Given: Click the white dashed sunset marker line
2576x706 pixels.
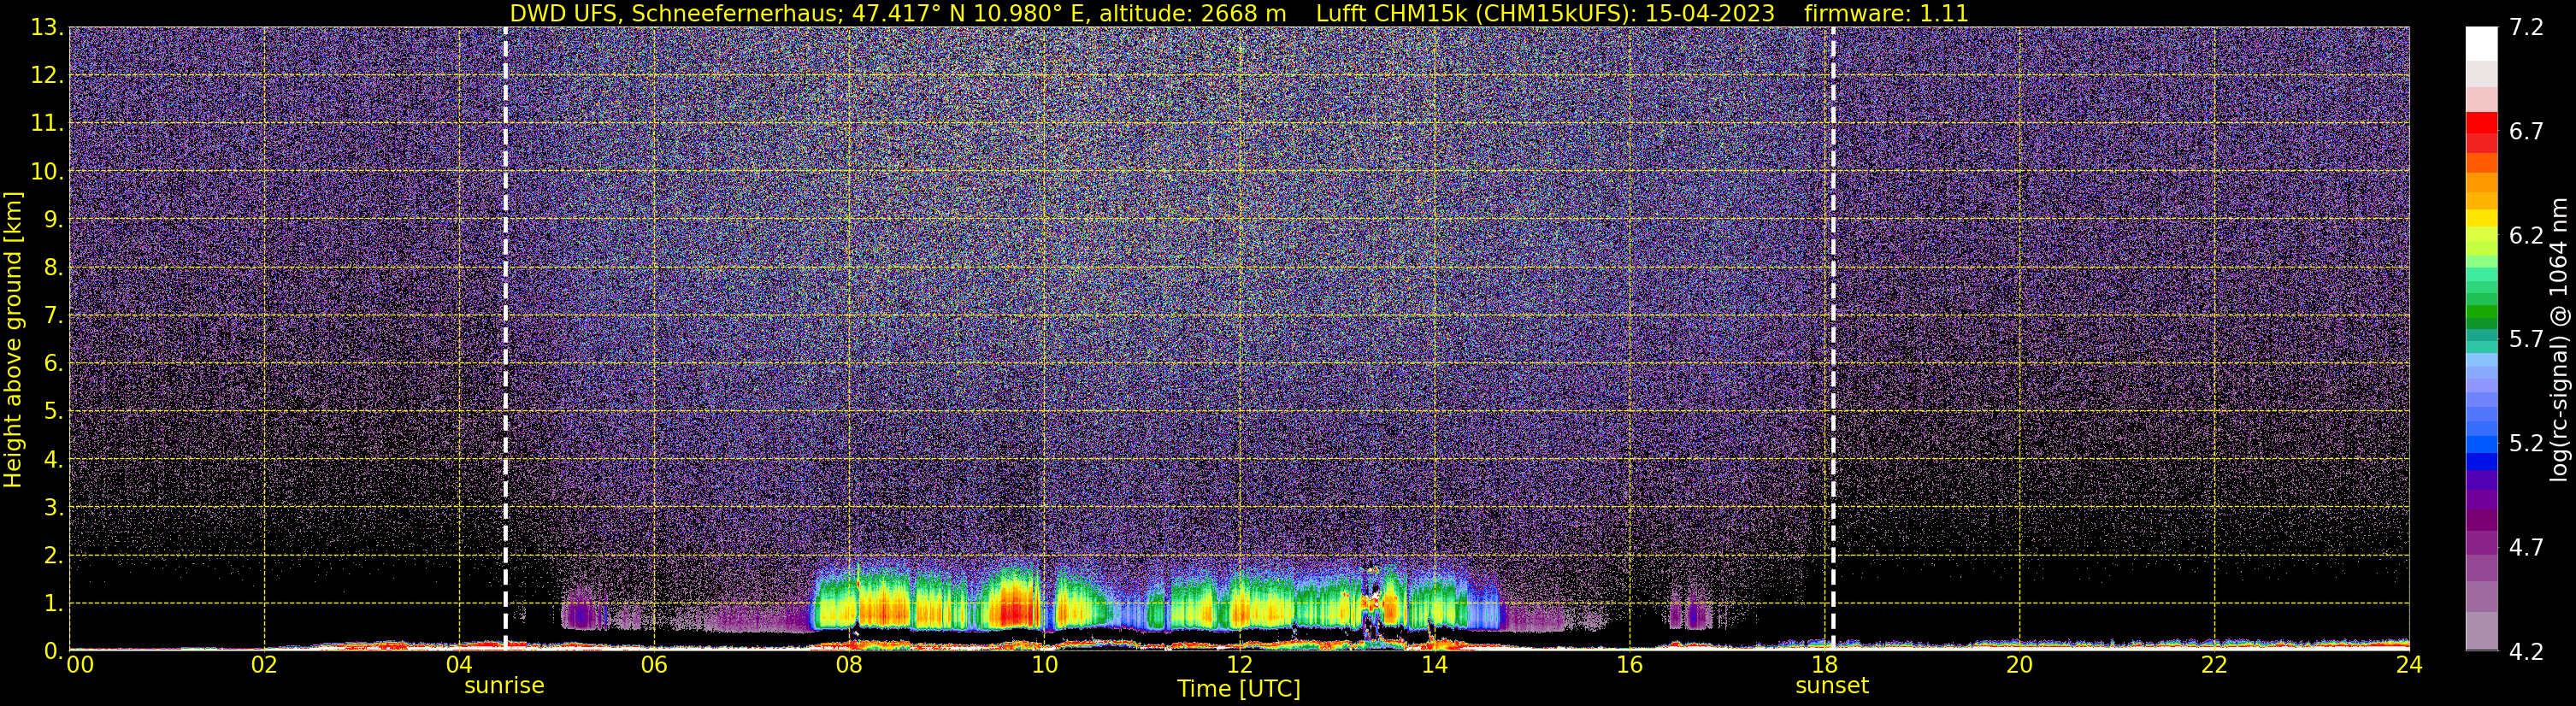Looking at the screenshot, I should [1833, 338].
